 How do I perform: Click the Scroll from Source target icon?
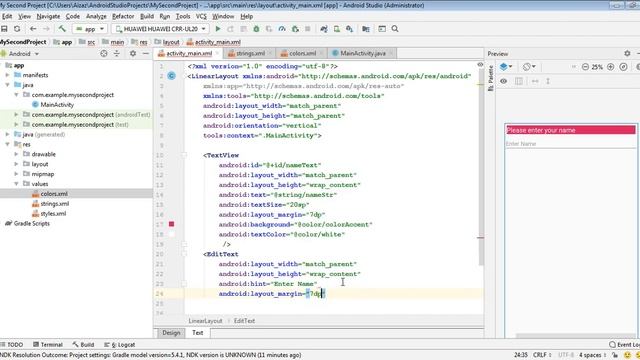[x=104, y=53]
